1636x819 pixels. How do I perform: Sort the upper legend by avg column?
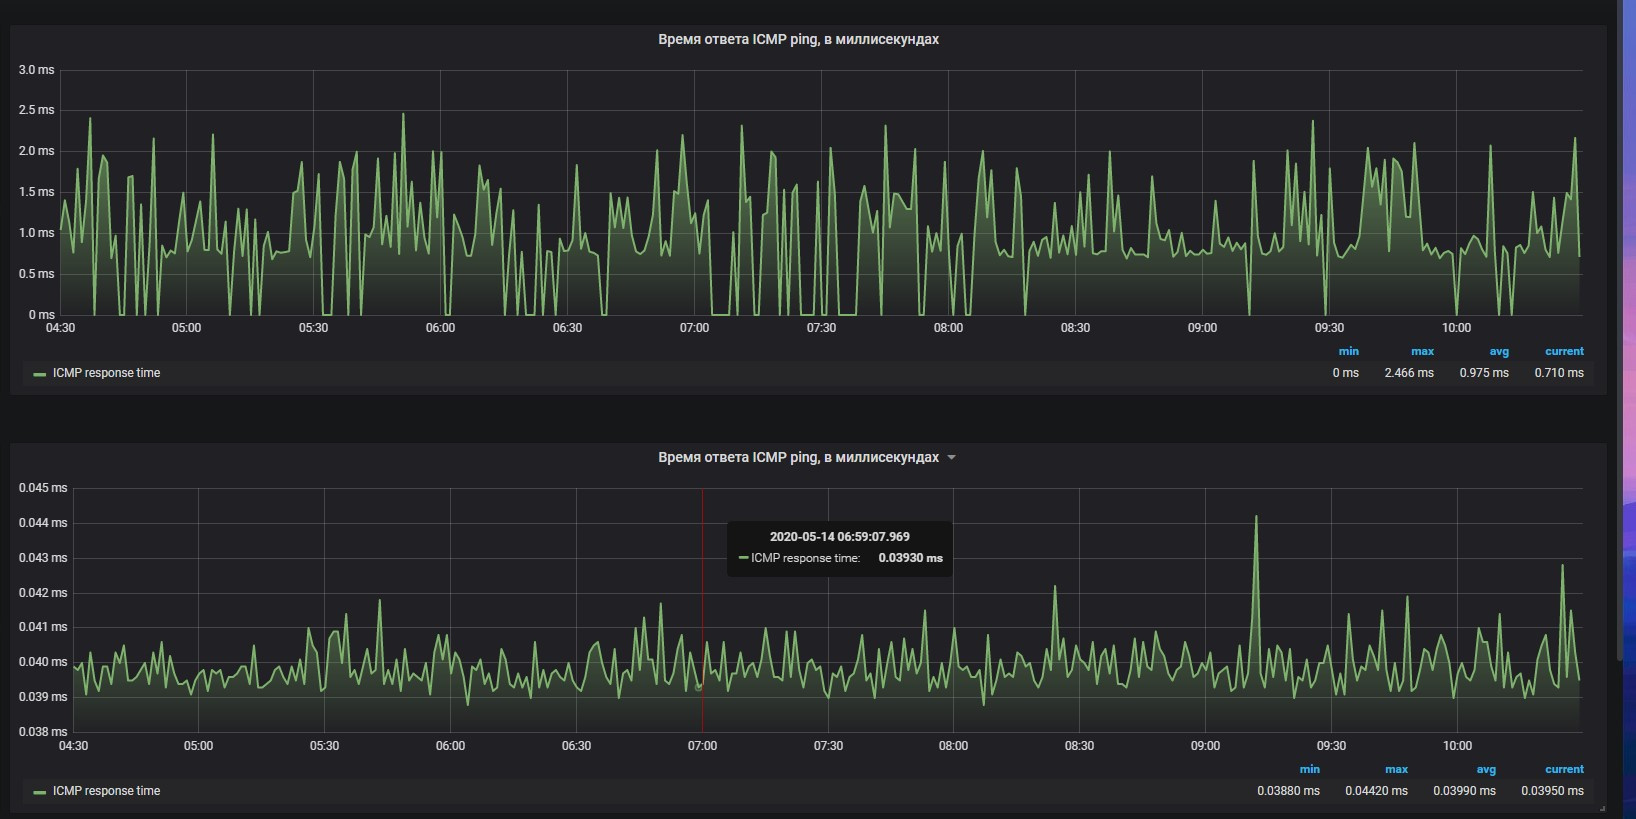pyautogui.click(x=1498, y=352)
